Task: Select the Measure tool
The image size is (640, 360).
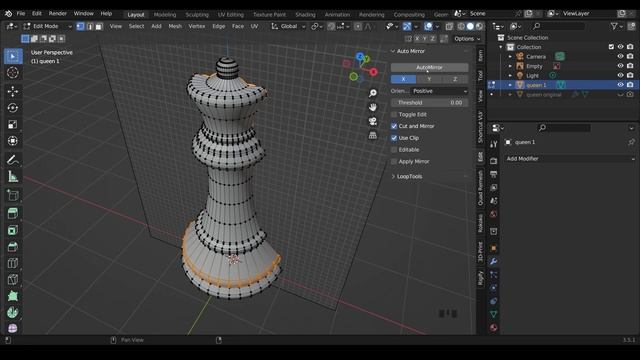Action: (x=13, y=176)
